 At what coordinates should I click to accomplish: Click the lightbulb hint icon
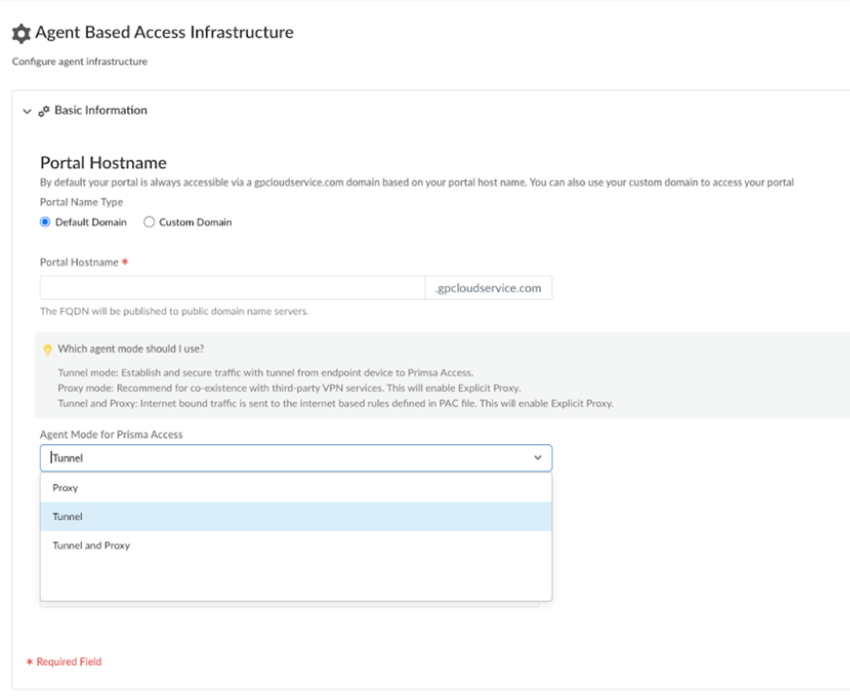coord(47,349)
